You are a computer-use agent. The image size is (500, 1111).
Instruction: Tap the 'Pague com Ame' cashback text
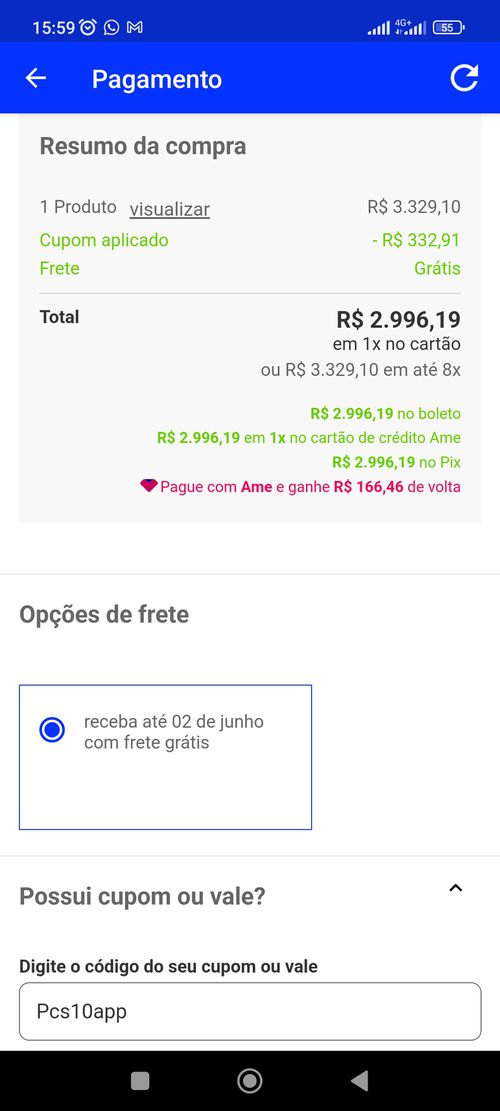click(x=310, y=487)
